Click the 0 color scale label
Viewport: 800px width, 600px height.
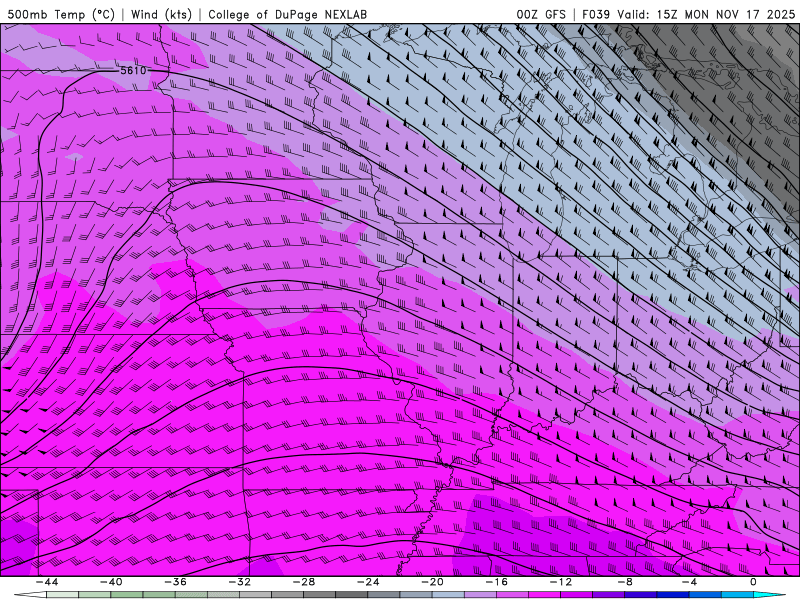click(754, 582)
